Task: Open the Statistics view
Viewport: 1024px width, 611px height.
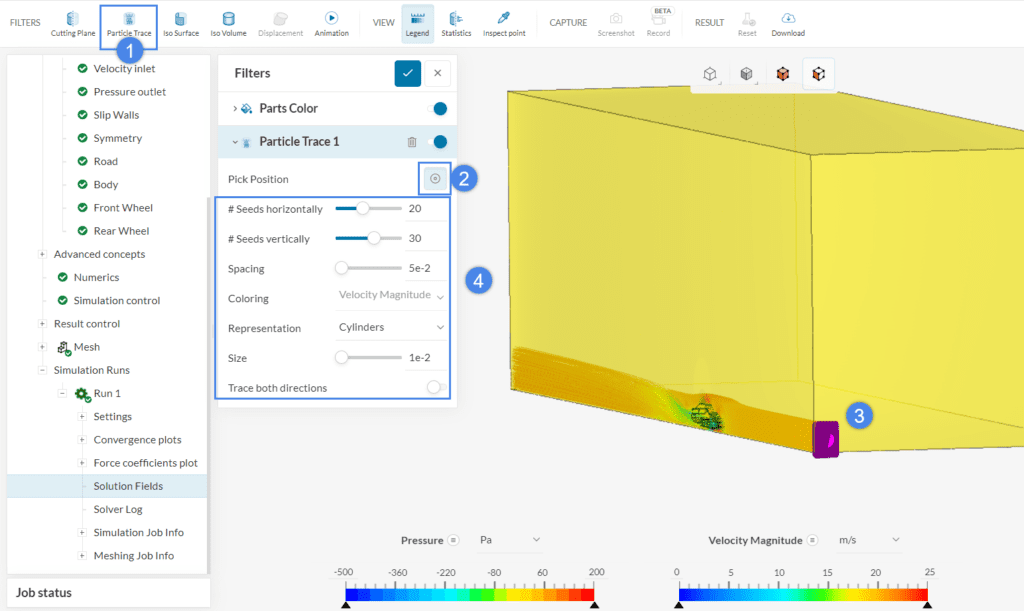Action: pyautogui.click(x=456, y=24)
